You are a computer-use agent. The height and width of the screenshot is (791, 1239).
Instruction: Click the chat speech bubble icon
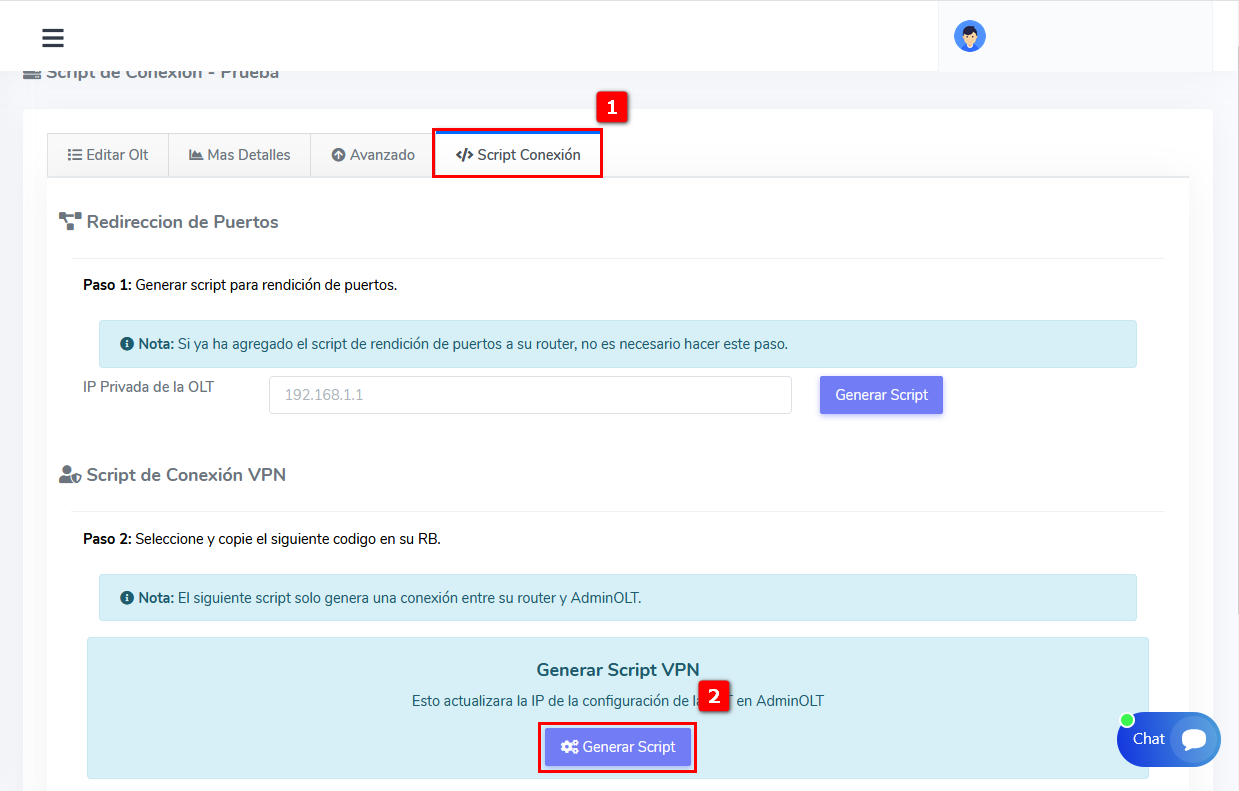pos(1194,740)
